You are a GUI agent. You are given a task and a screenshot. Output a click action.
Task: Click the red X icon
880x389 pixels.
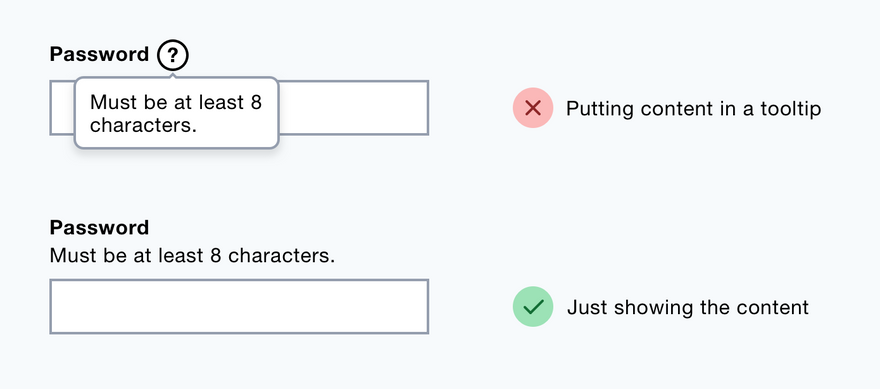click(533, 108)
